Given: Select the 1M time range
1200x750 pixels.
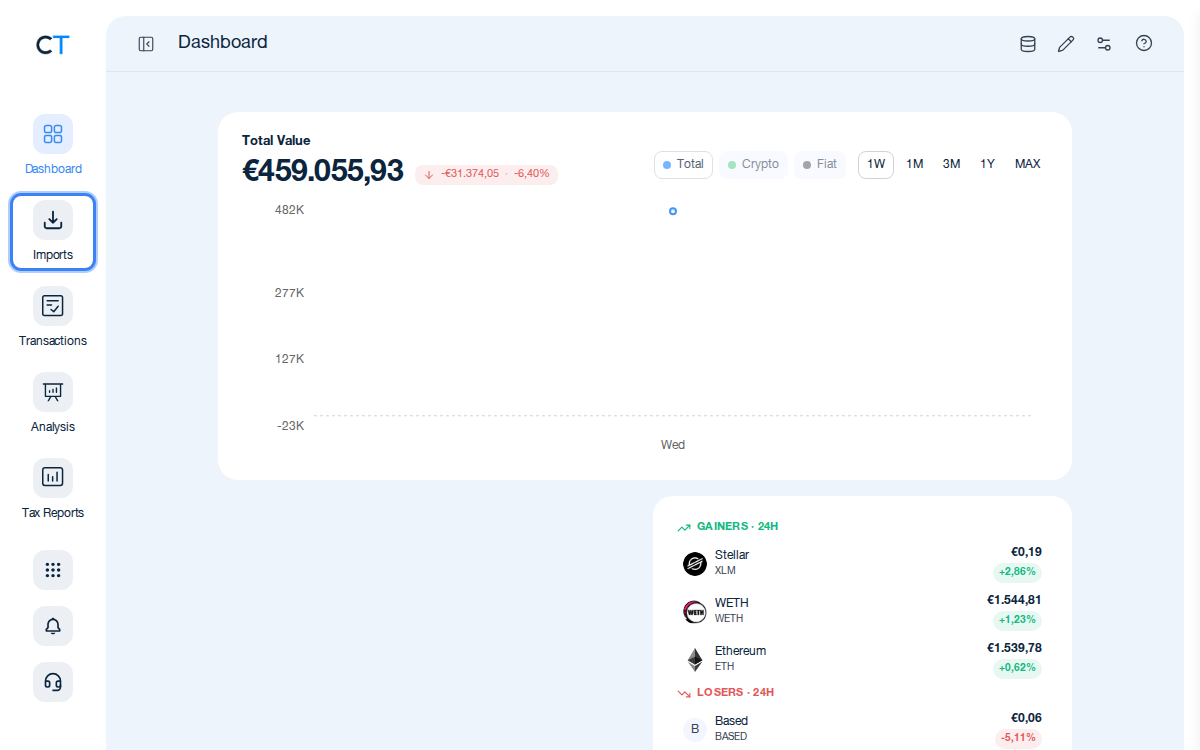Looking at the screenshot, I should [x=915, y=165].
